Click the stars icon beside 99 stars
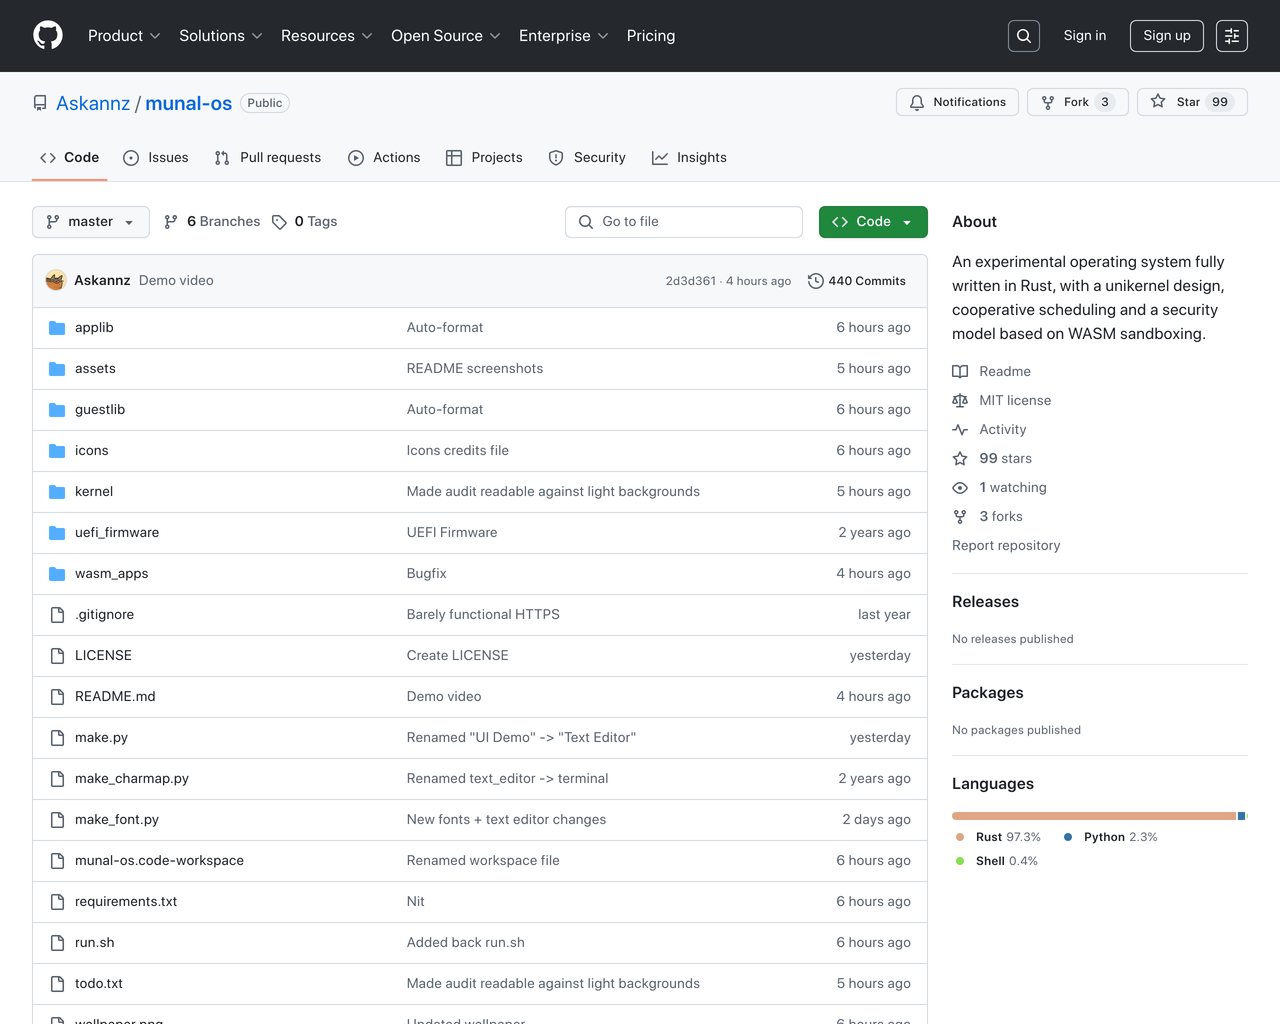The height and width of the screenshot is (1024, 1280). pyautogui.click(x=960, y=459)
